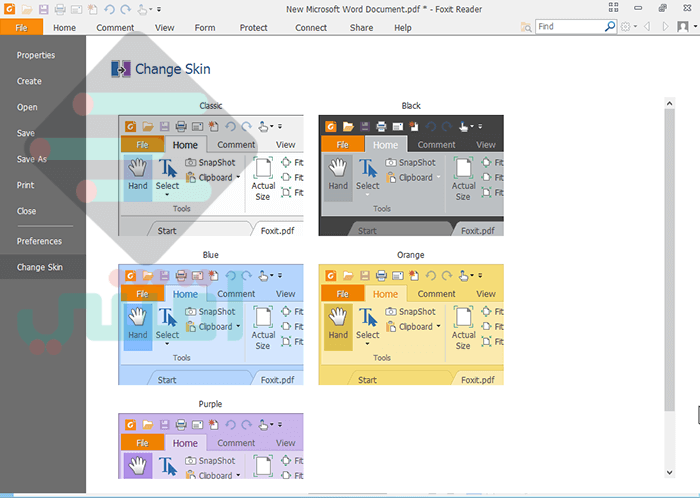
Task: Go to the Share ribbon tab
Action: click(x=361, y=28)
